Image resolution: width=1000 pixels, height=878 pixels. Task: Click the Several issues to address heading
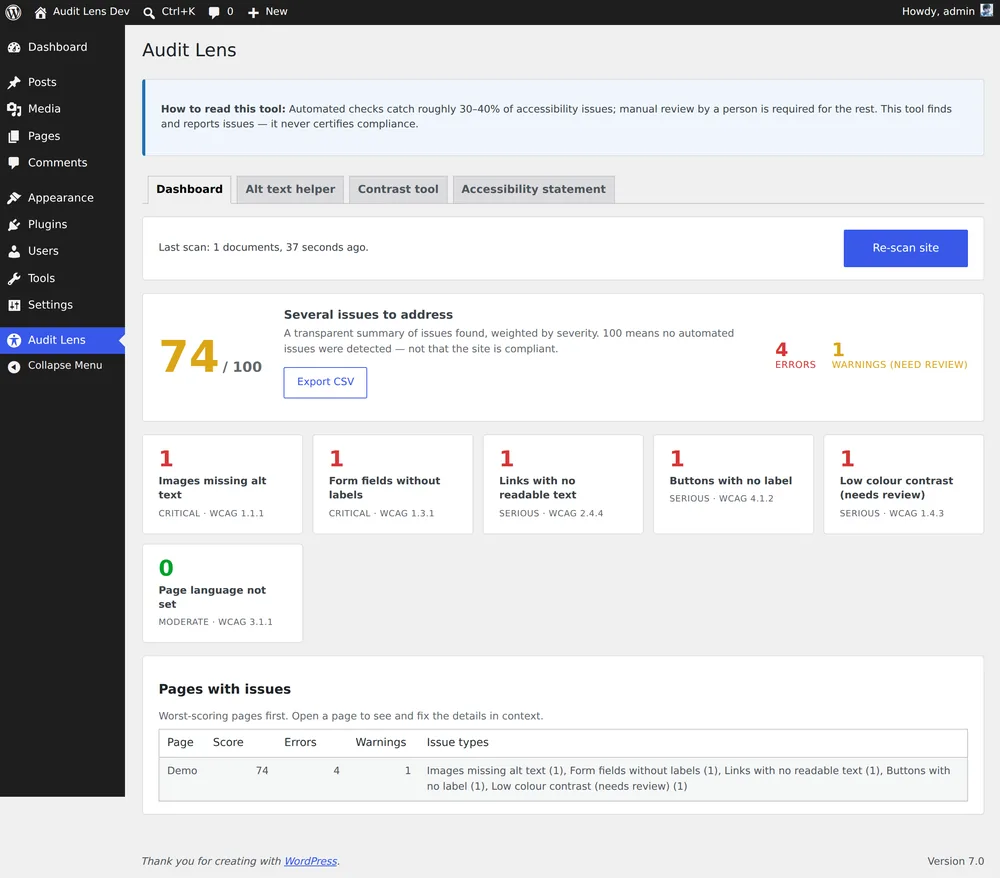[x=368, y=314]
